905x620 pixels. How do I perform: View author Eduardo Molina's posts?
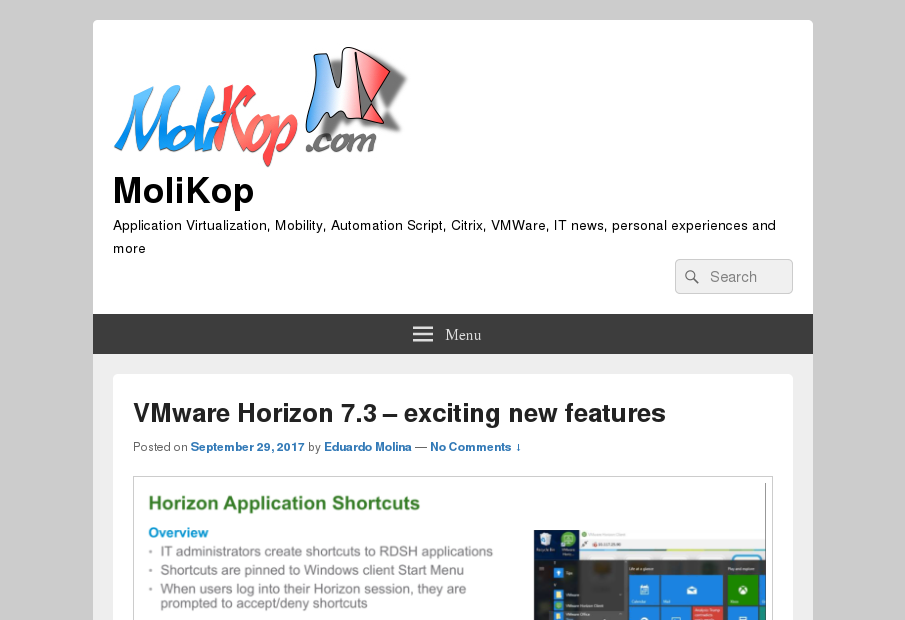[368, 447]
